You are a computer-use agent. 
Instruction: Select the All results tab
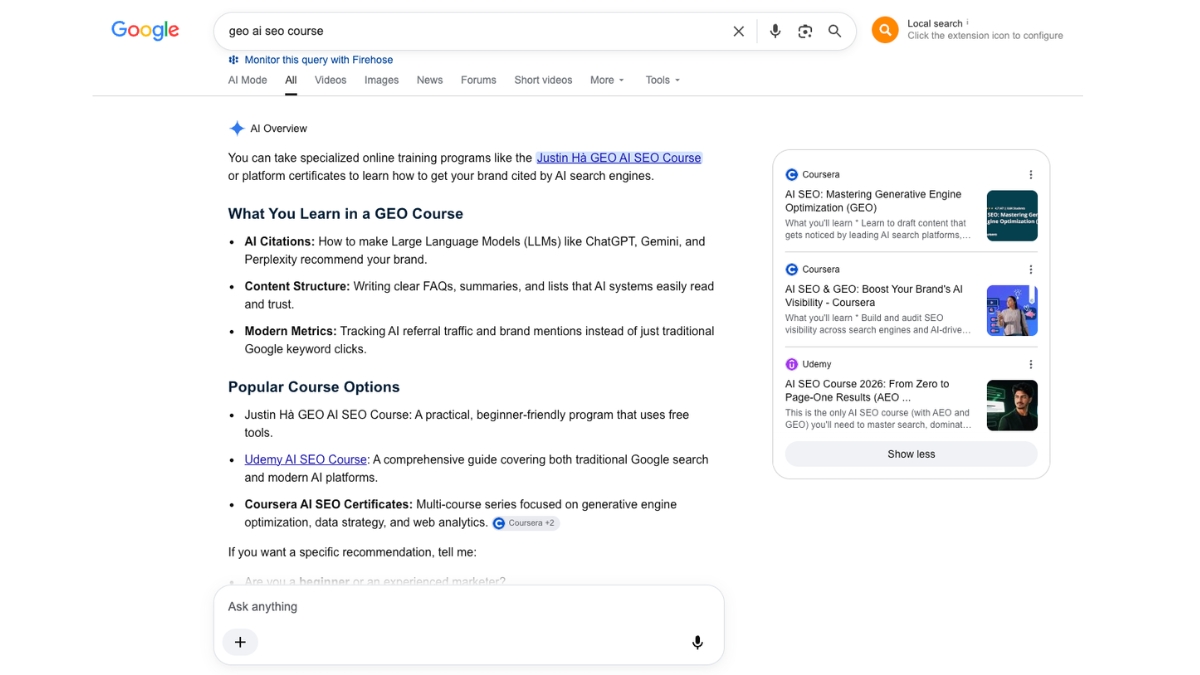coord(291,80)
